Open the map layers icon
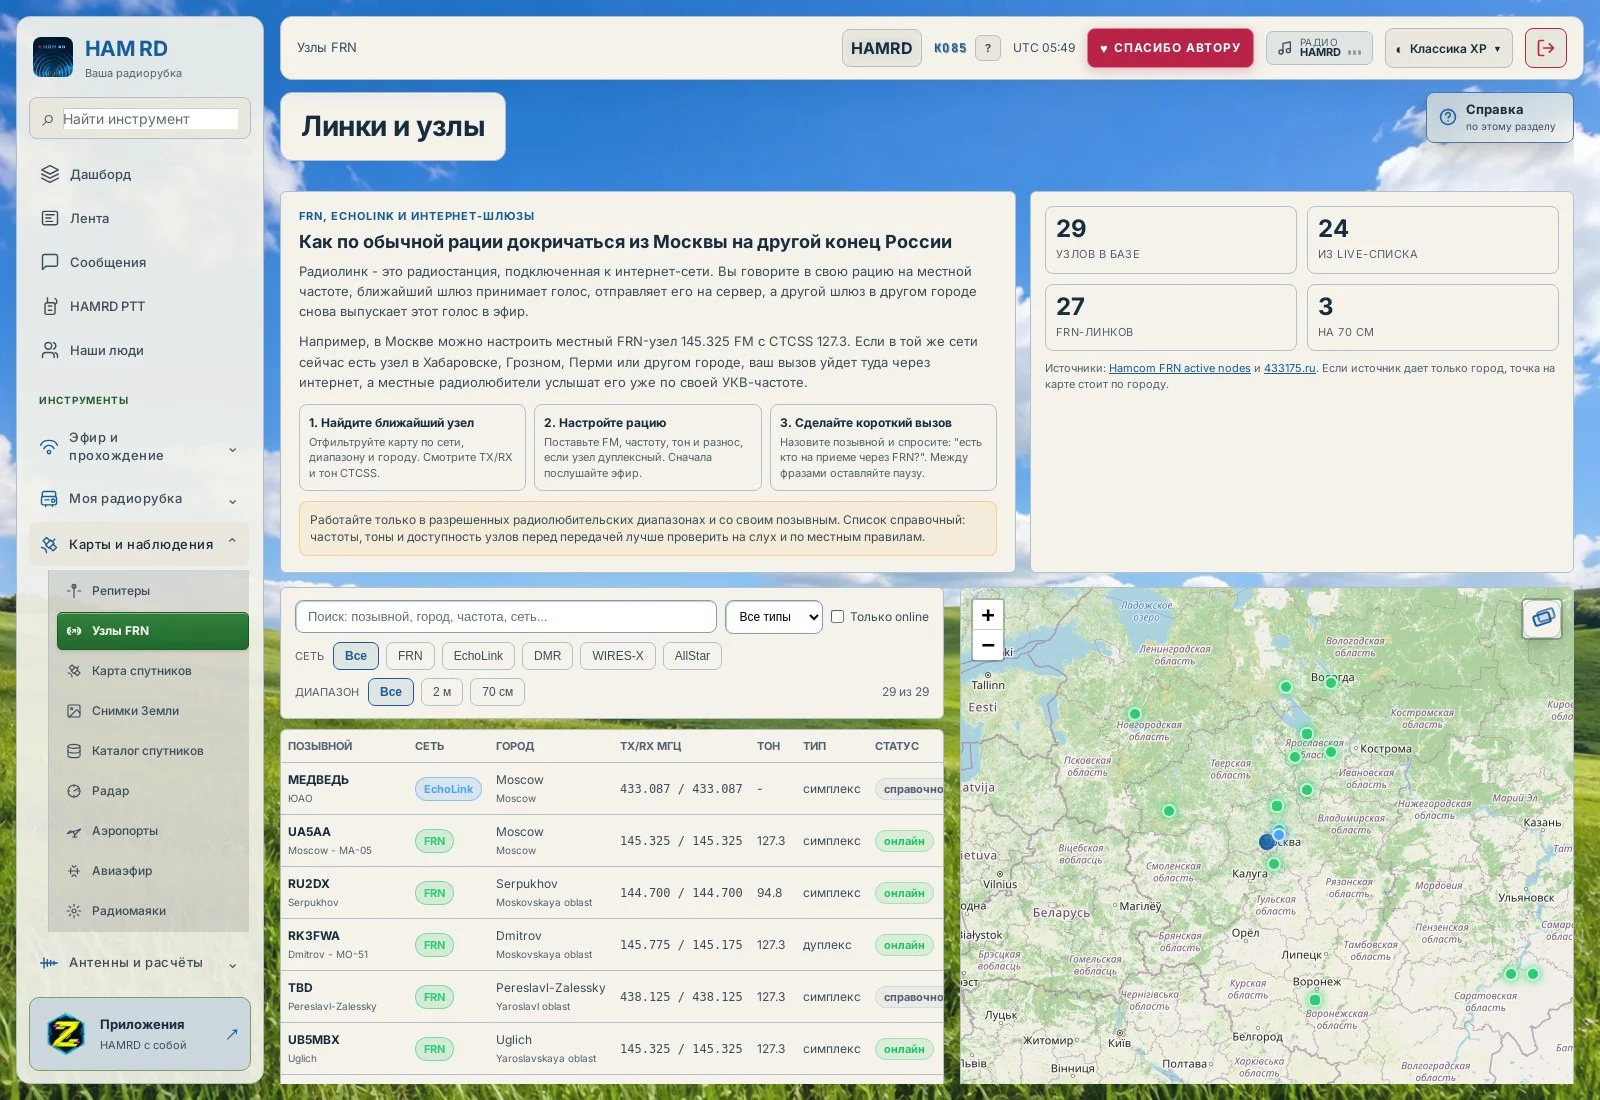 1542,618
